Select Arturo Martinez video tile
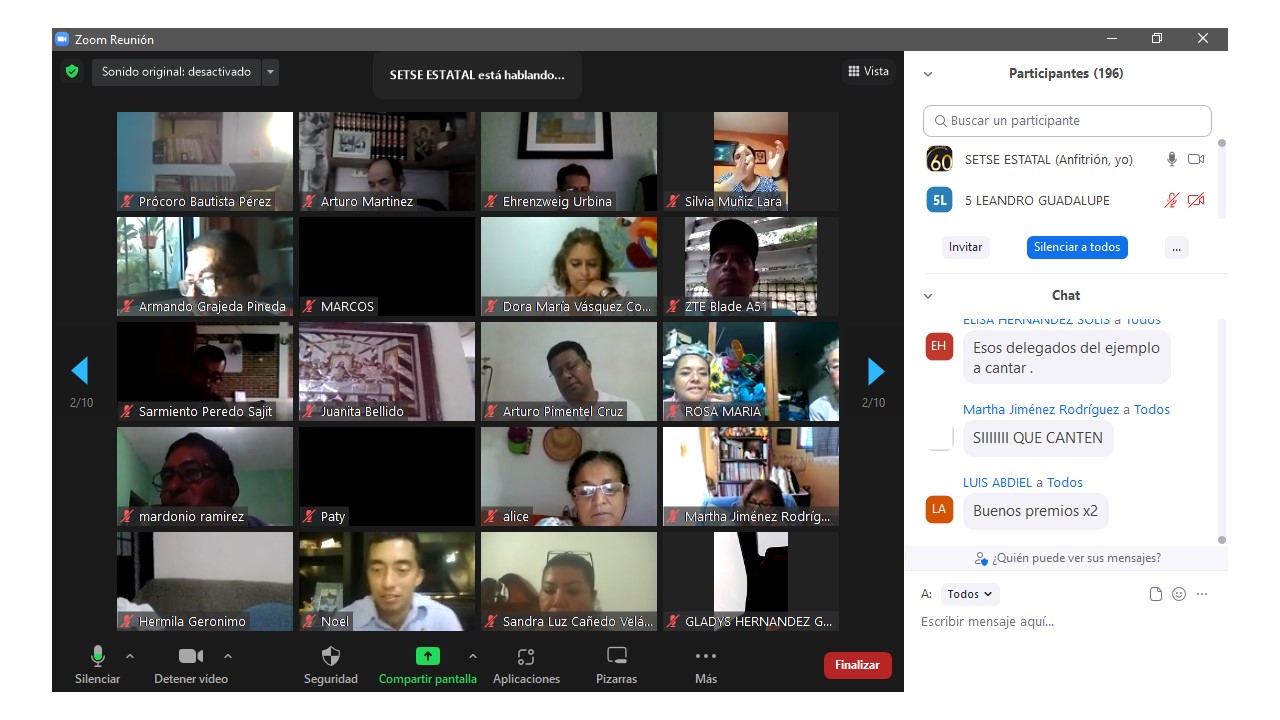The height and width of the screenshot is (720, 1280). click(387, 161)
